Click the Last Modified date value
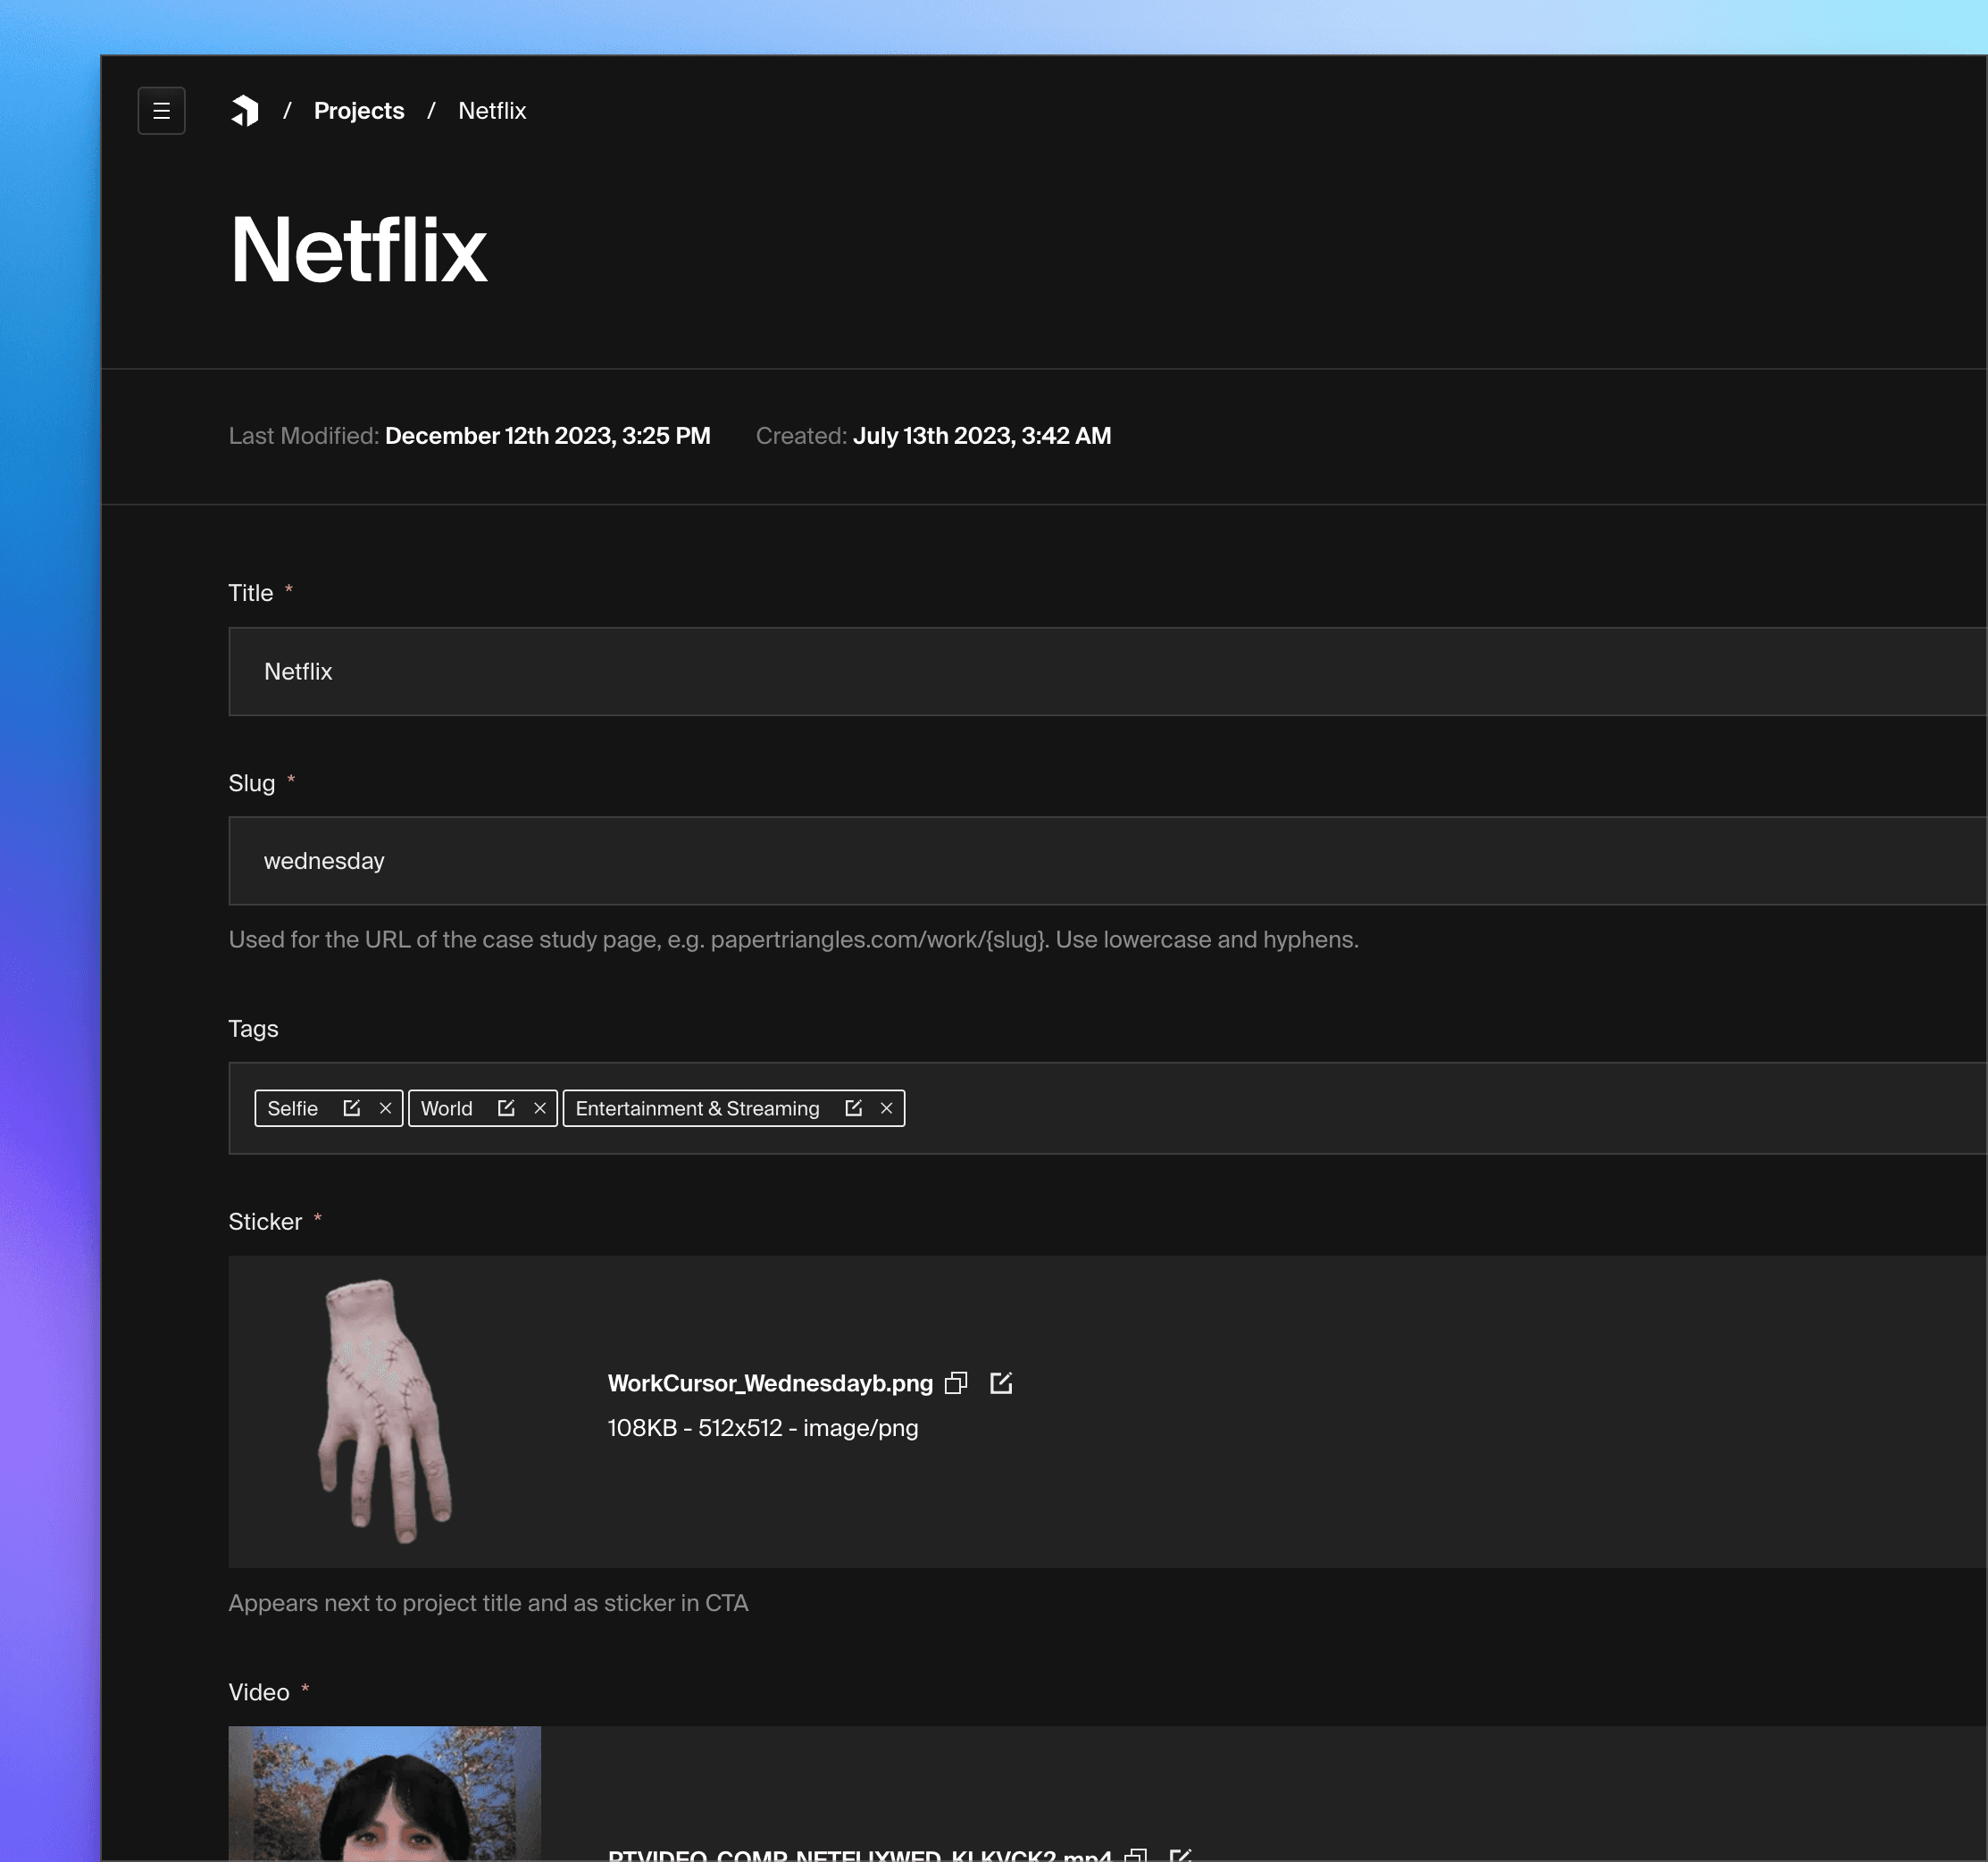Screen dimensions: 1988x1862 [x=548, y=436]
